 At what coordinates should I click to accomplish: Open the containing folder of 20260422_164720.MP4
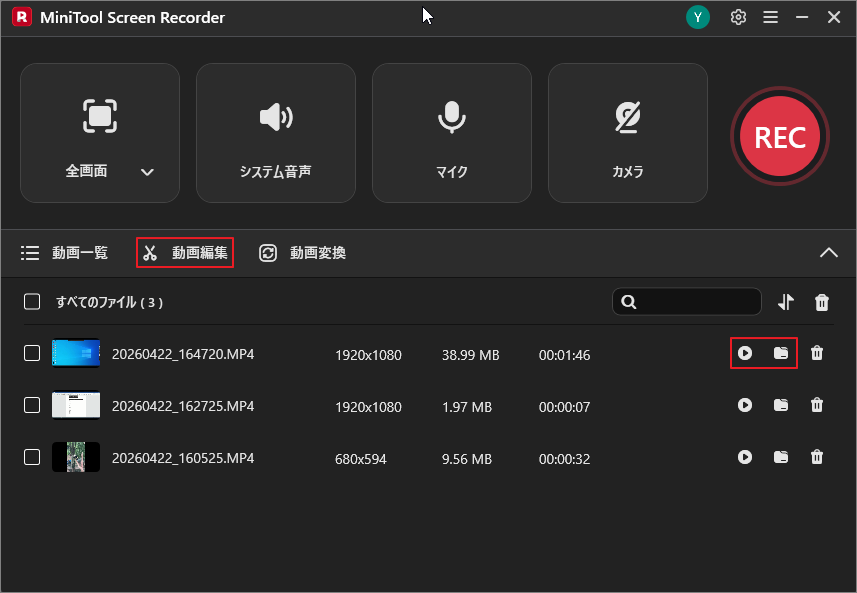tap(781, 353)
